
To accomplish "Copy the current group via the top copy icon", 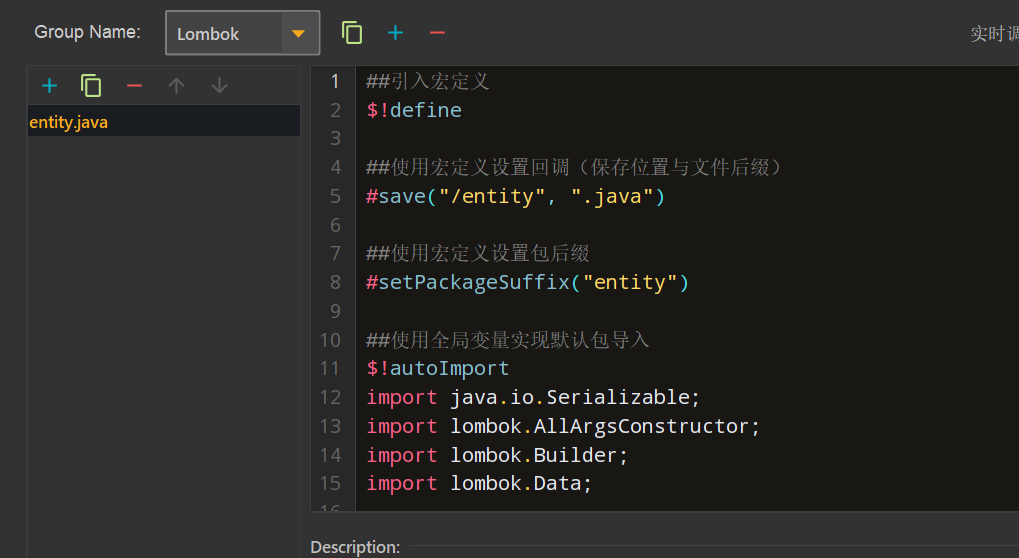I will click(x=352, y=32).
